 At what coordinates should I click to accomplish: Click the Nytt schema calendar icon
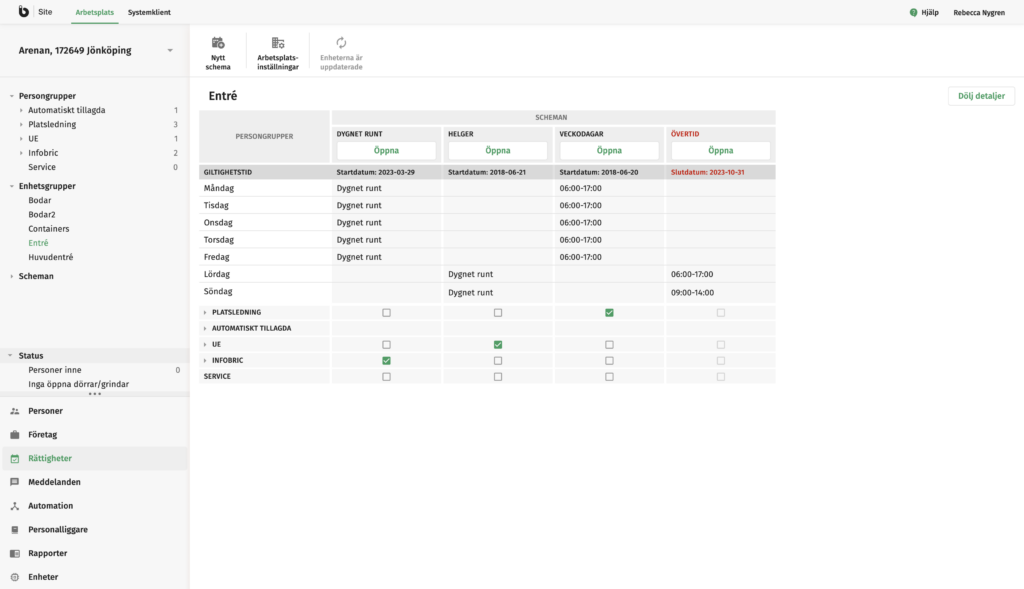(218, 43)
